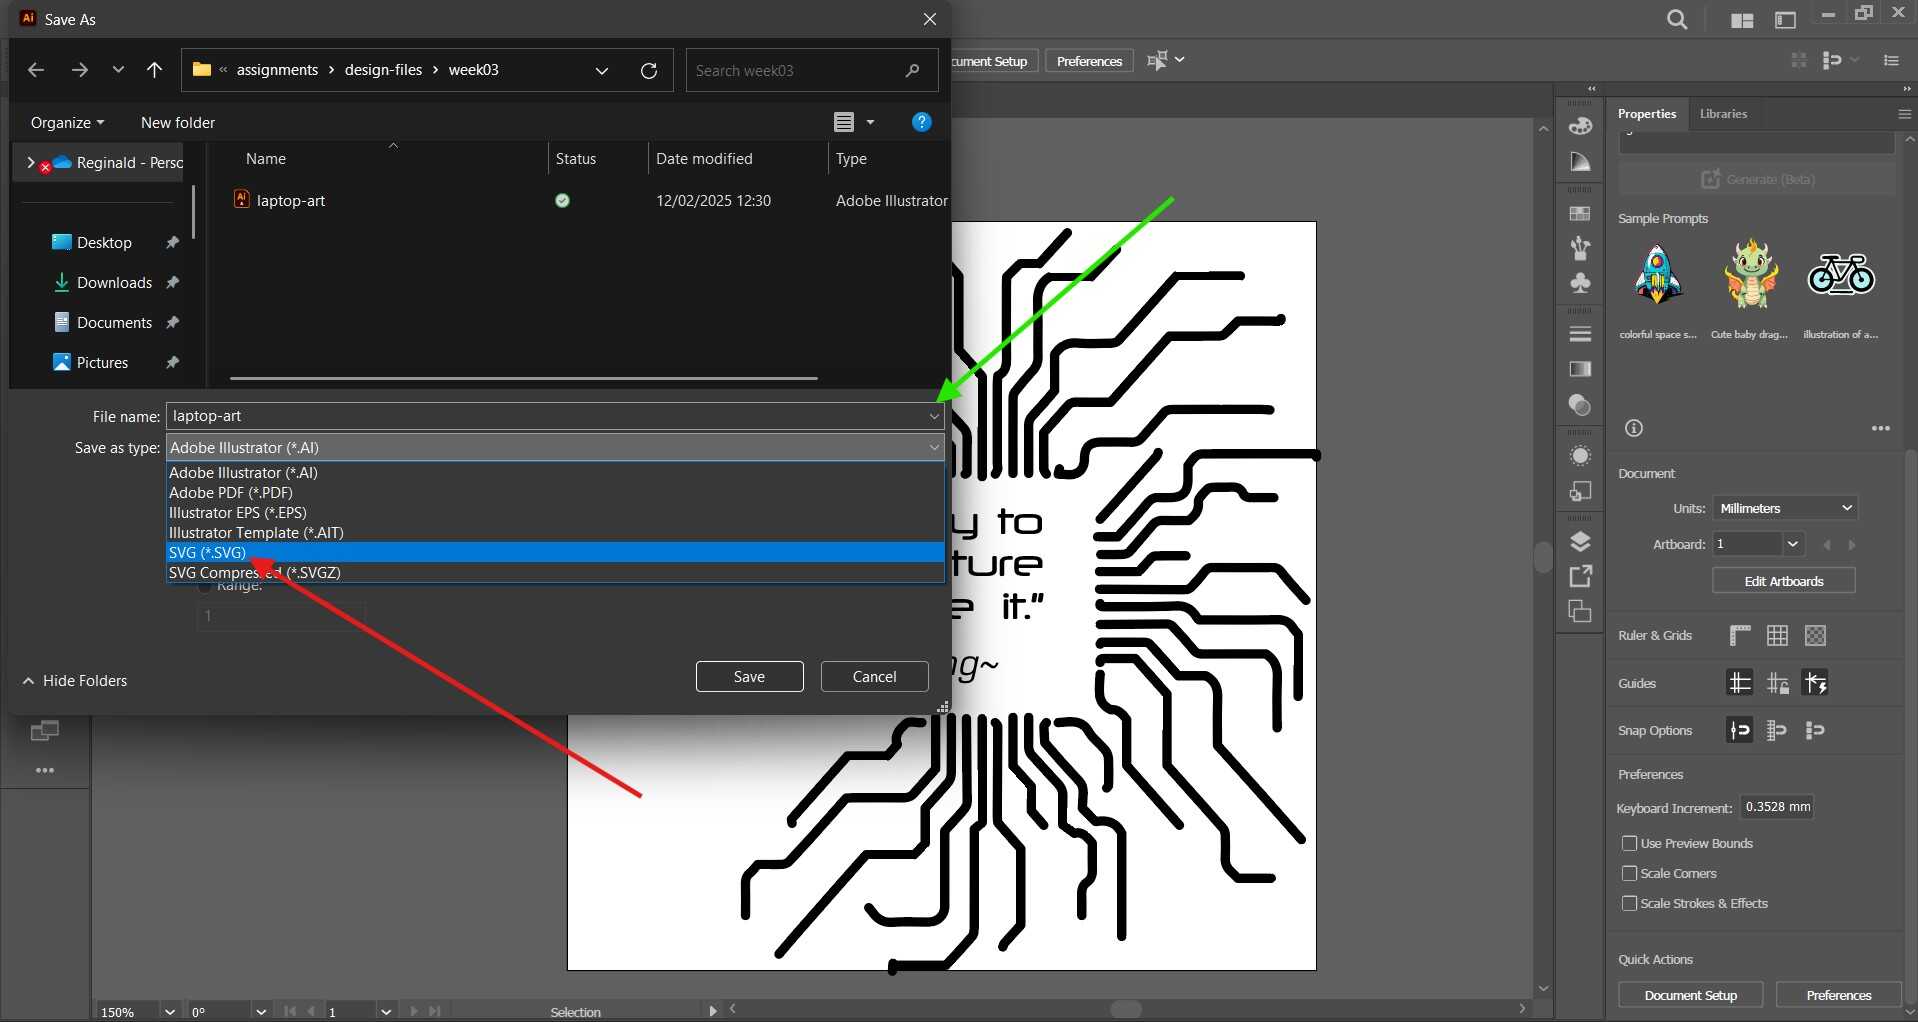1918x1022 pixels.
Task: Click the Illustrator search magnifier icon
Action: [1677, 19]
